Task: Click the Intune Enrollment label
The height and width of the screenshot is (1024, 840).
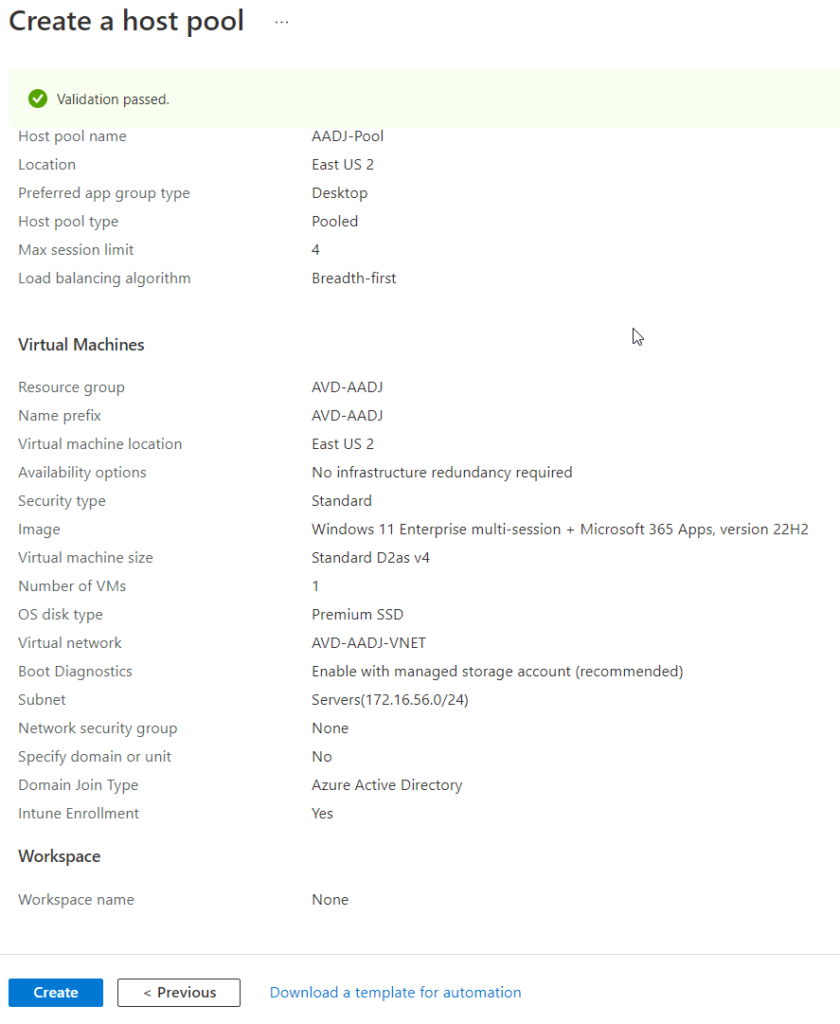Action: [x=78, y=813]
